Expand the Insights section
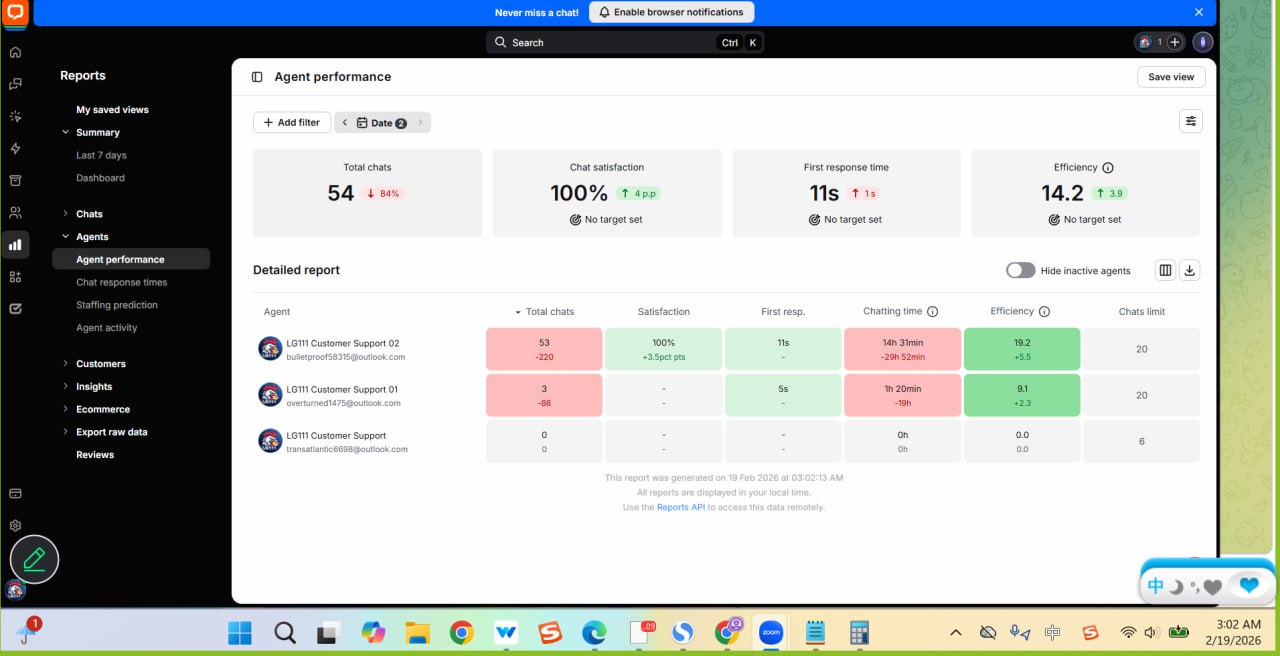The height and width of the screenshot is (656, 1280). point(94,387)
